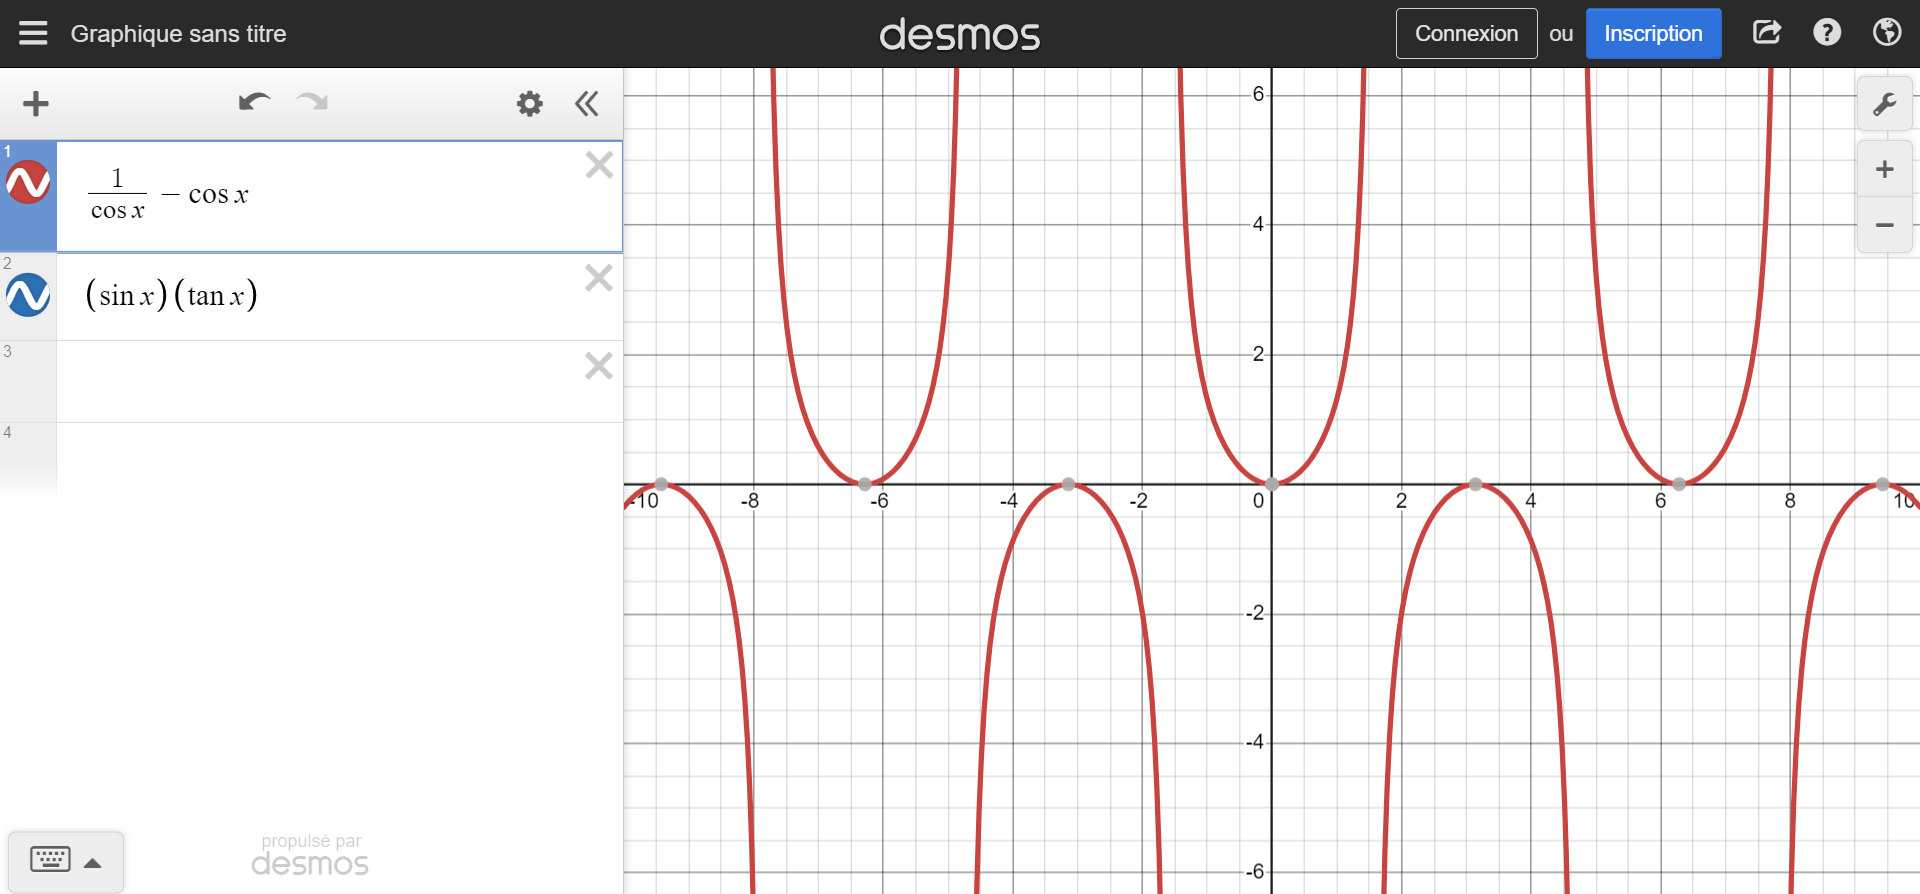The width and height of the screenshot is (1920, 894).
Task: Open expression list settings gear
Action: tap(529, 104)
